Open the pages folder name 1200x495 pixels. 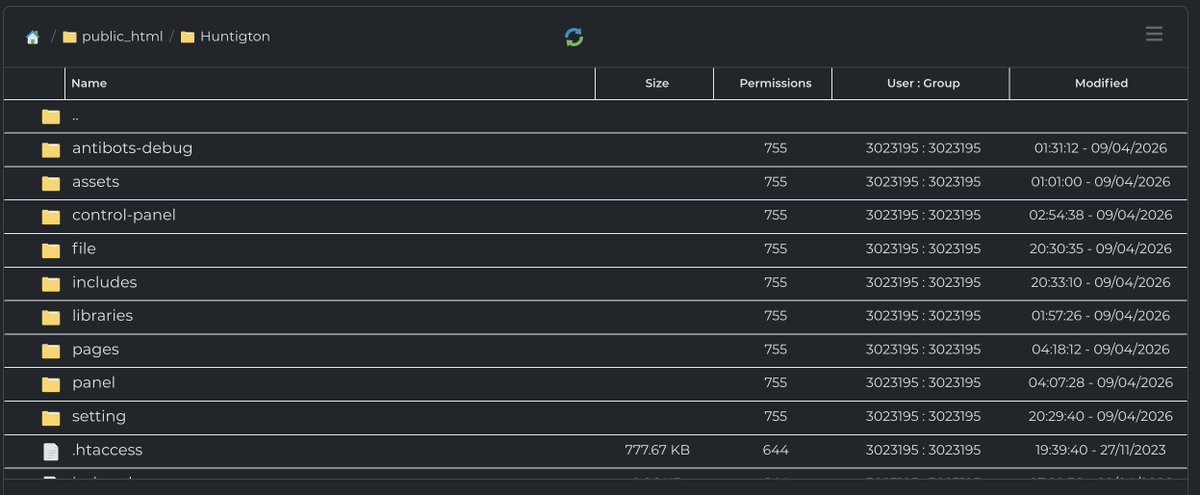95,349
